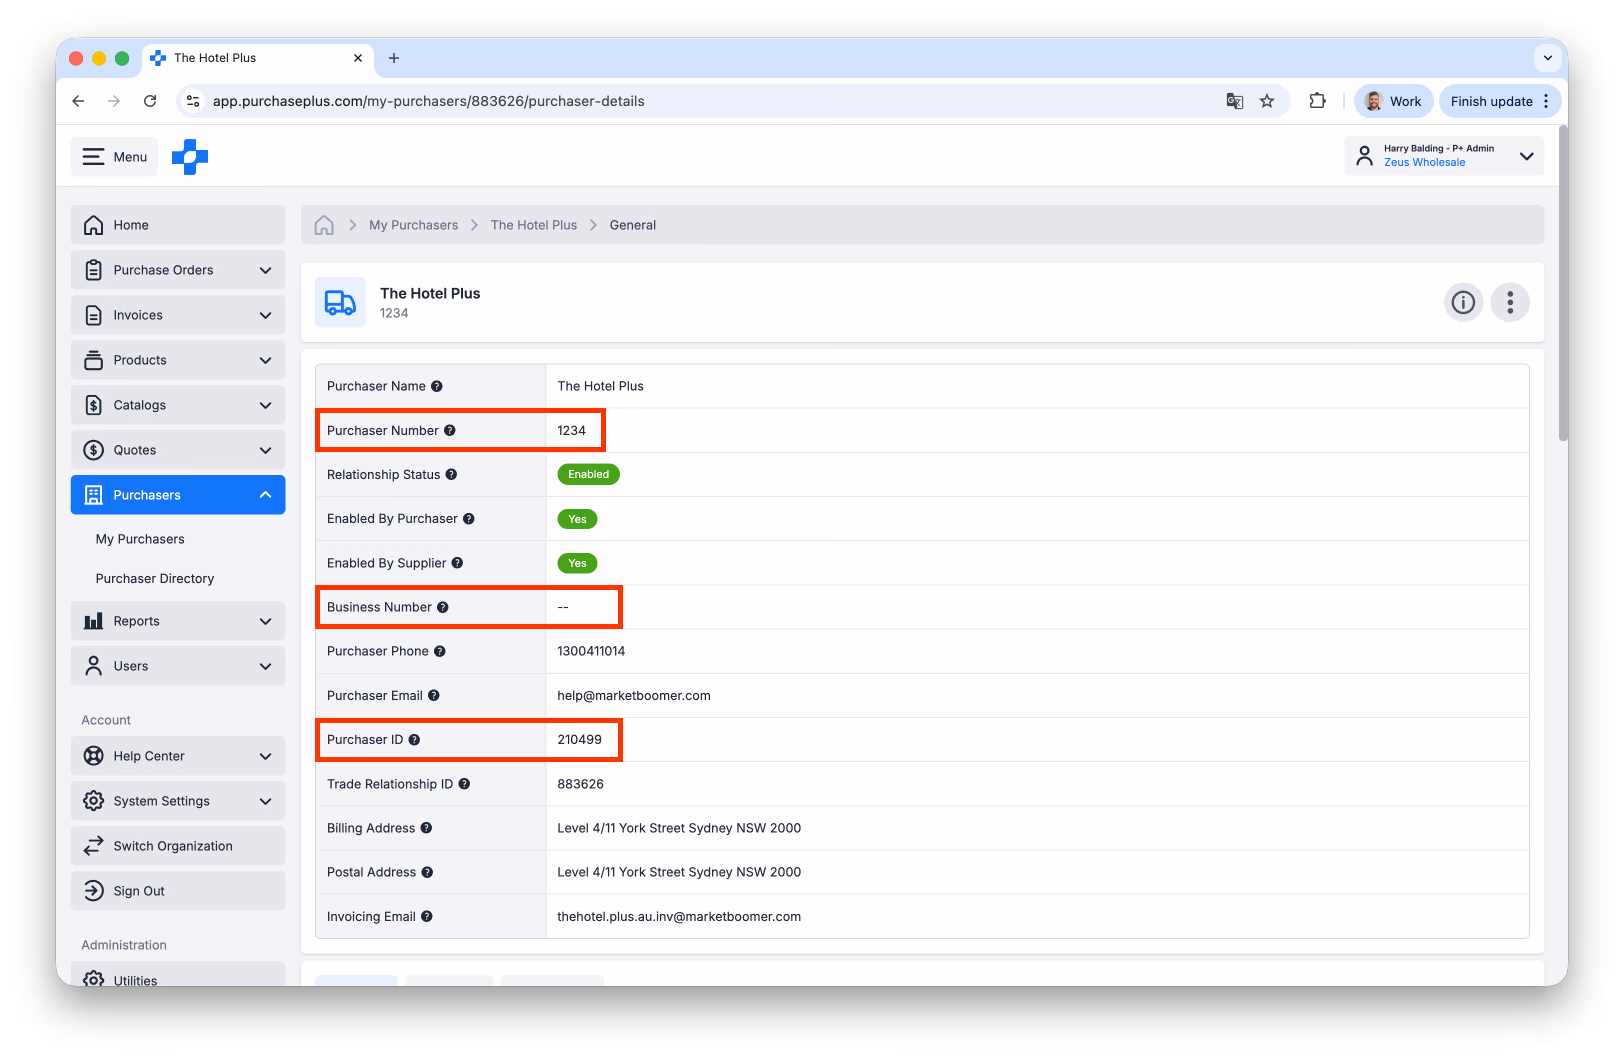Open Utilities under Administration
Image resolution: width=1624 pixels, height=1060 pixels.
178,975
